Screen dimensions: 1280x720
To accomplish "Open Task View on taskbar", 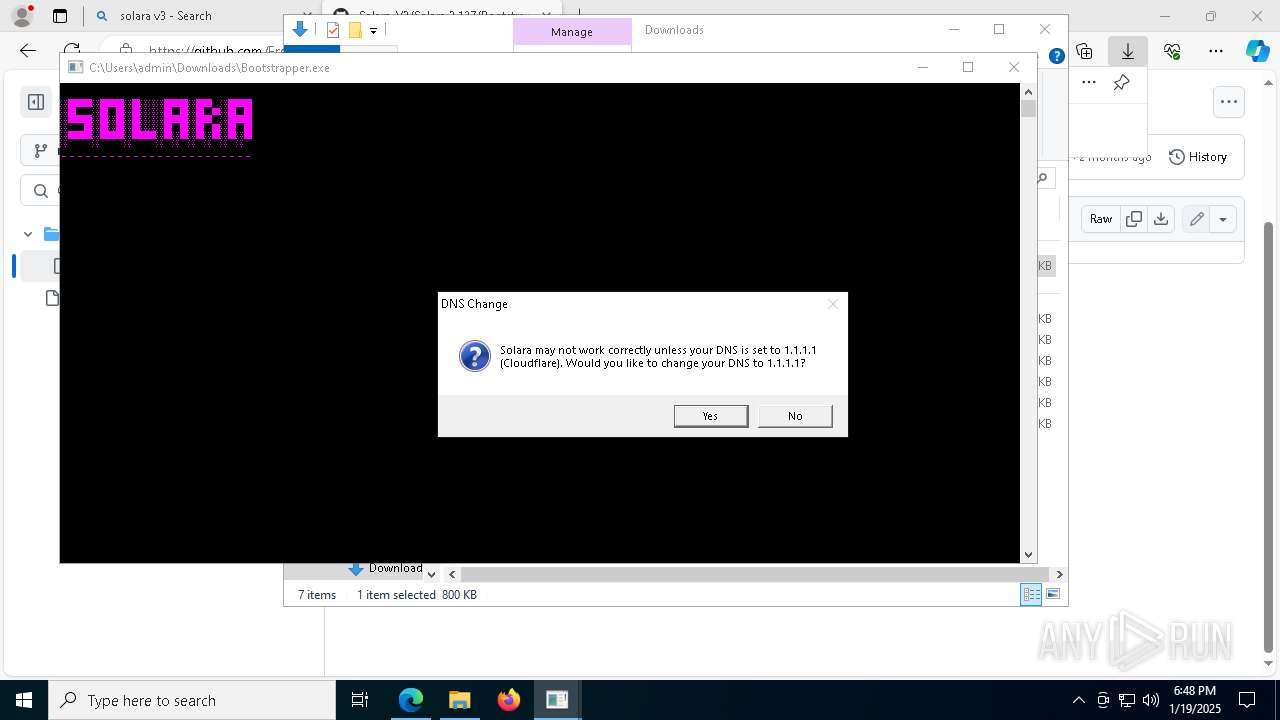I will point(360,700).
